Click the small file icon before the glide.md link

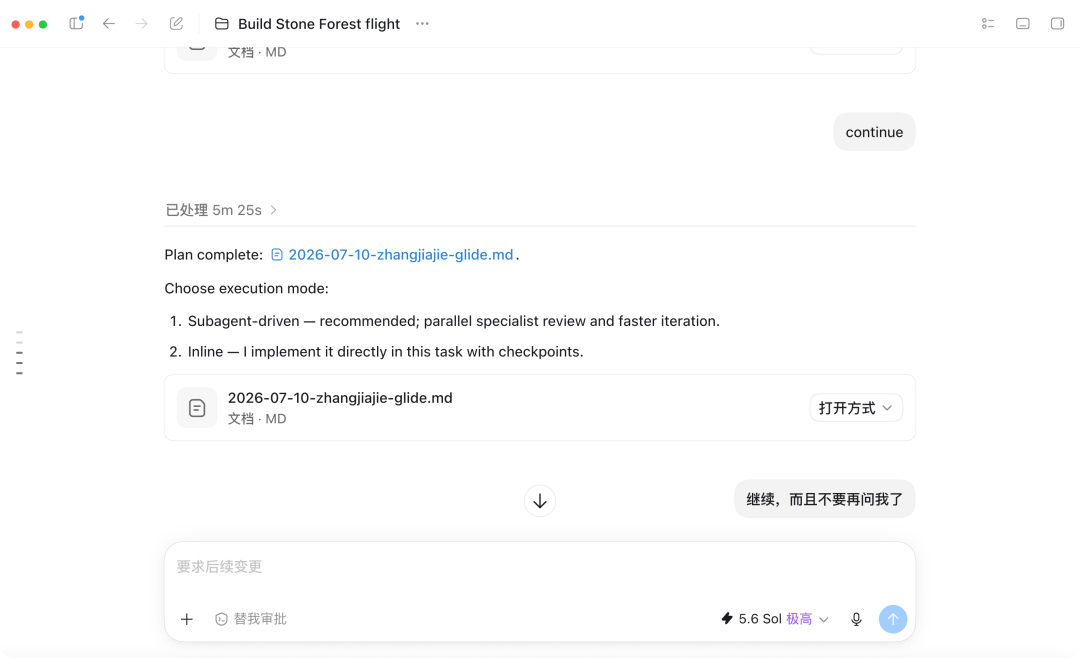(277, 255)
